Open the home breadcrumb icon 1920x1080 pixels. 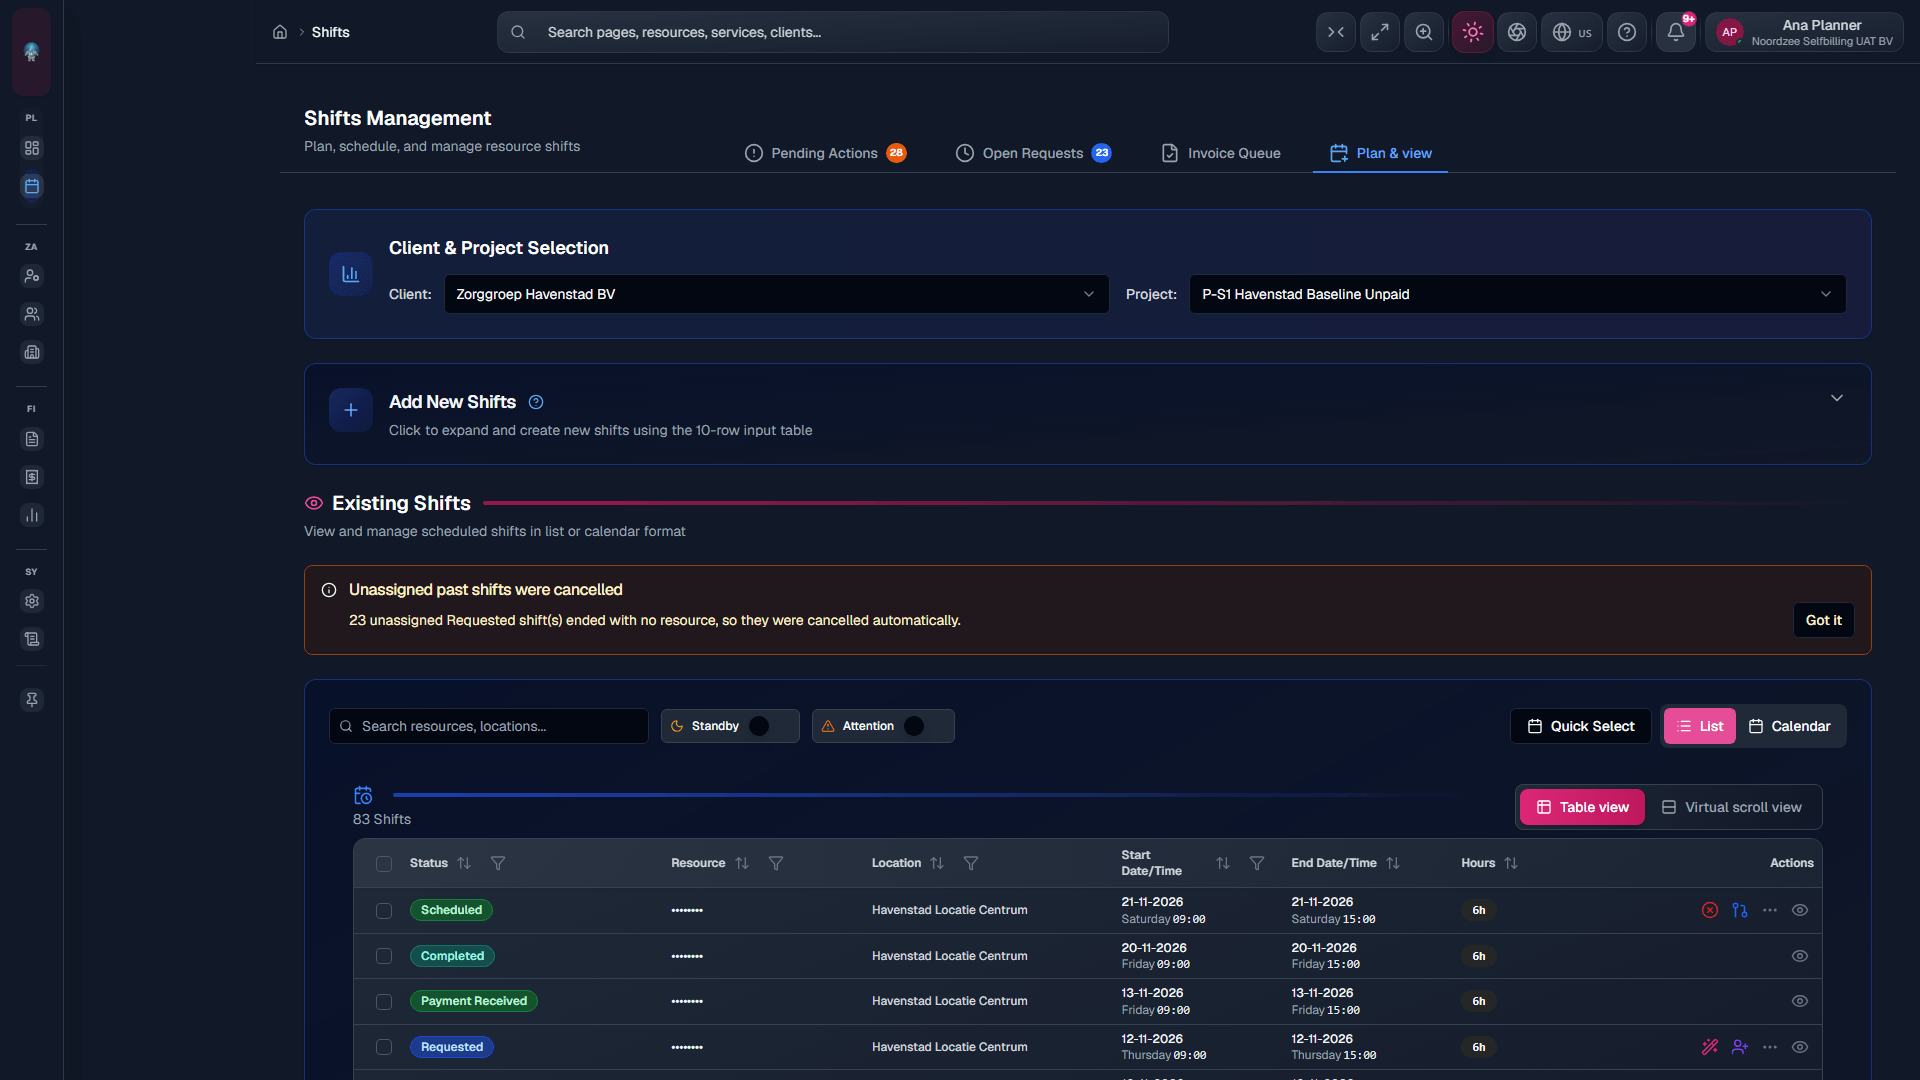tap(280, 32)
